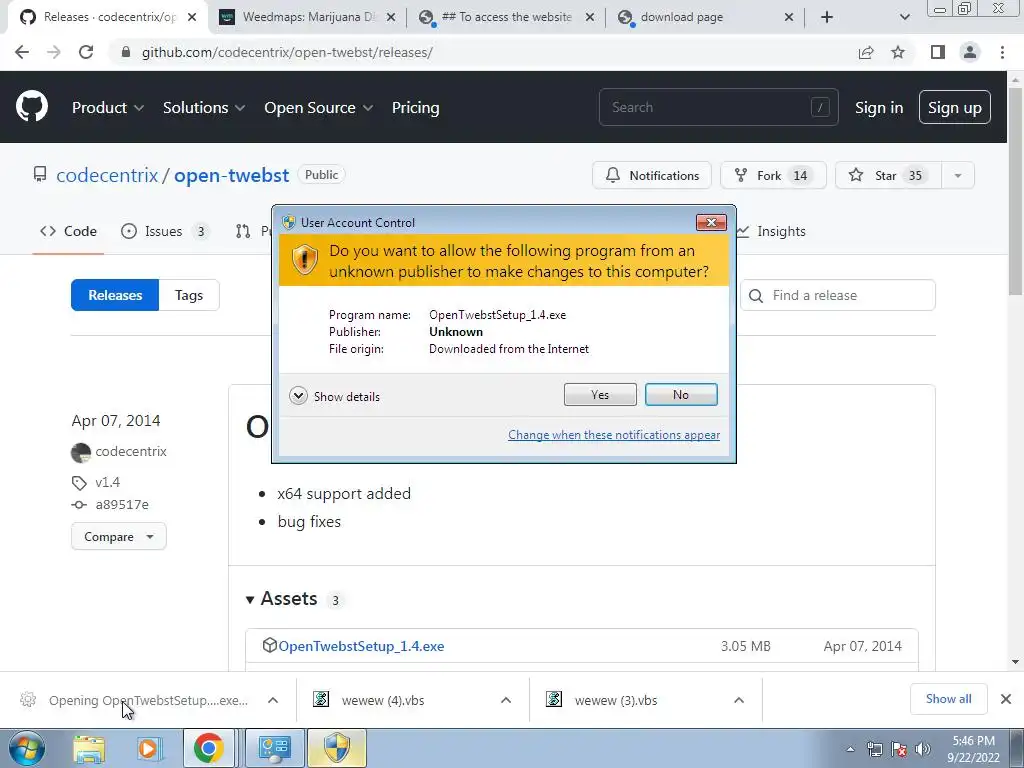Click the browser address bar URL
1024x768 pixels.
(x=287, y=52)
